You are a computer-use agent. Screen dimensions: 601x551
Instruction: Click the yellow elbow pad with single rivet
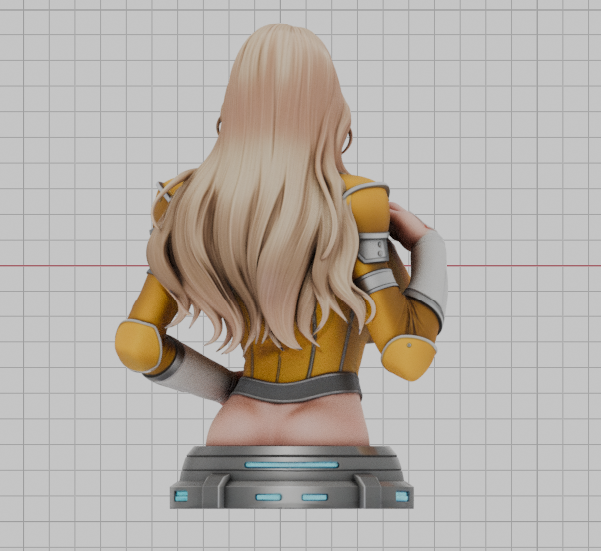pos(409,356)
